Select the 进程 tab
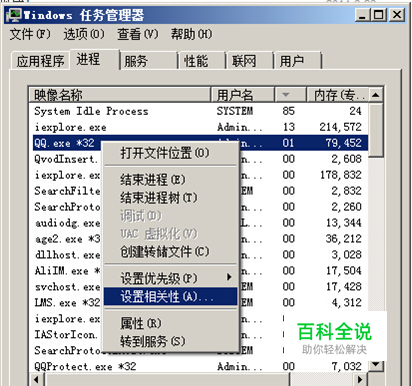Image resolution: width=412 pixels, height=386 pixels. tap(94, 59)
